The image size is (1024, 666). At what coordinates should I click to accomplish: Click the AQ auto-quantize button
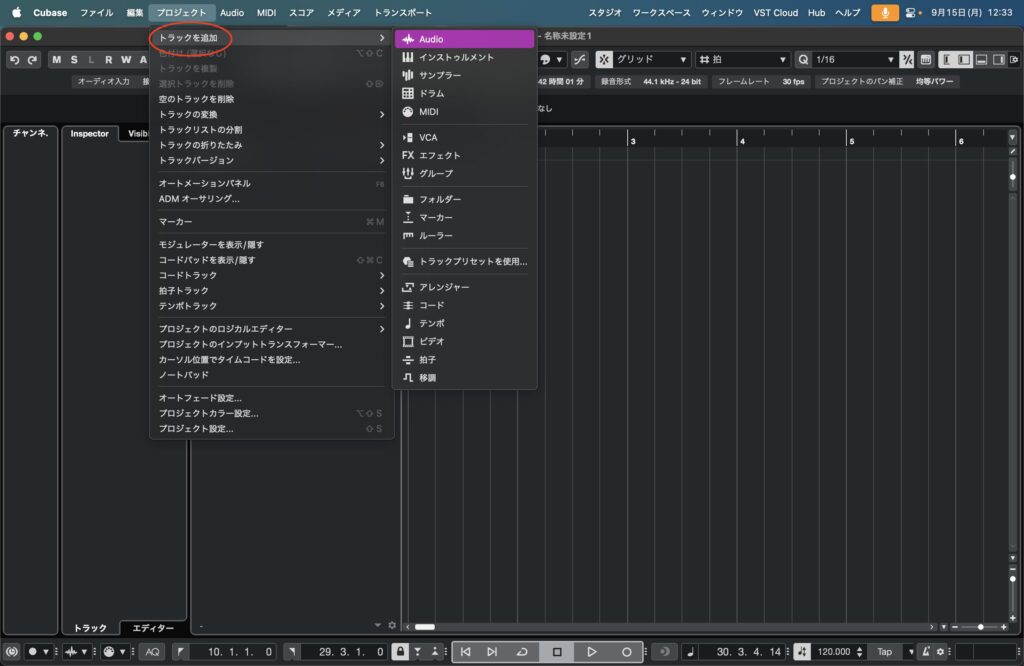(152, 652)
